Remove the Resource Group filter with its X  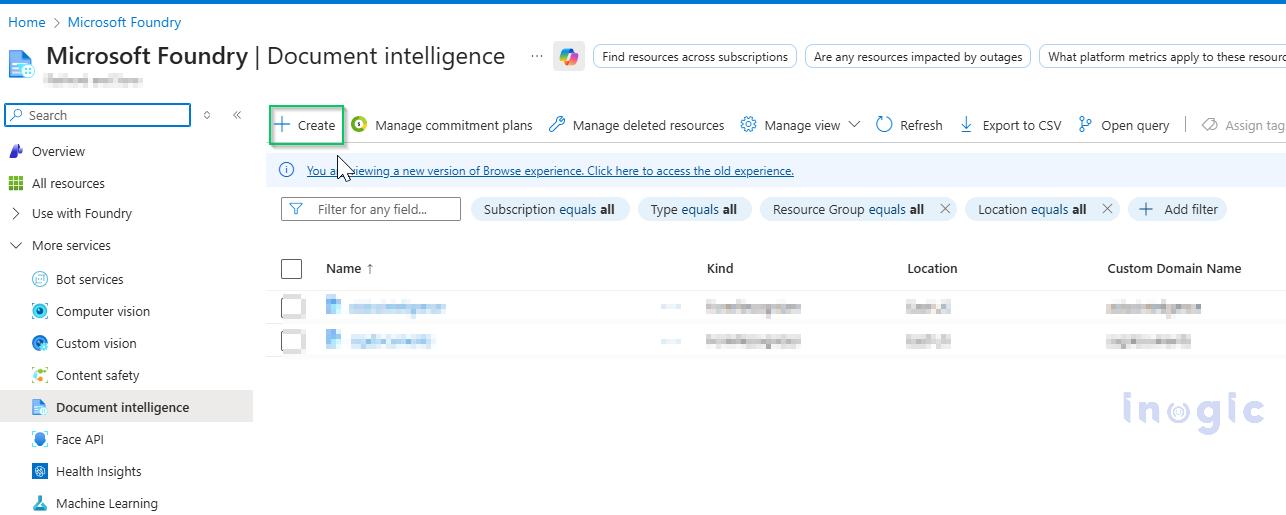(945, 209)
